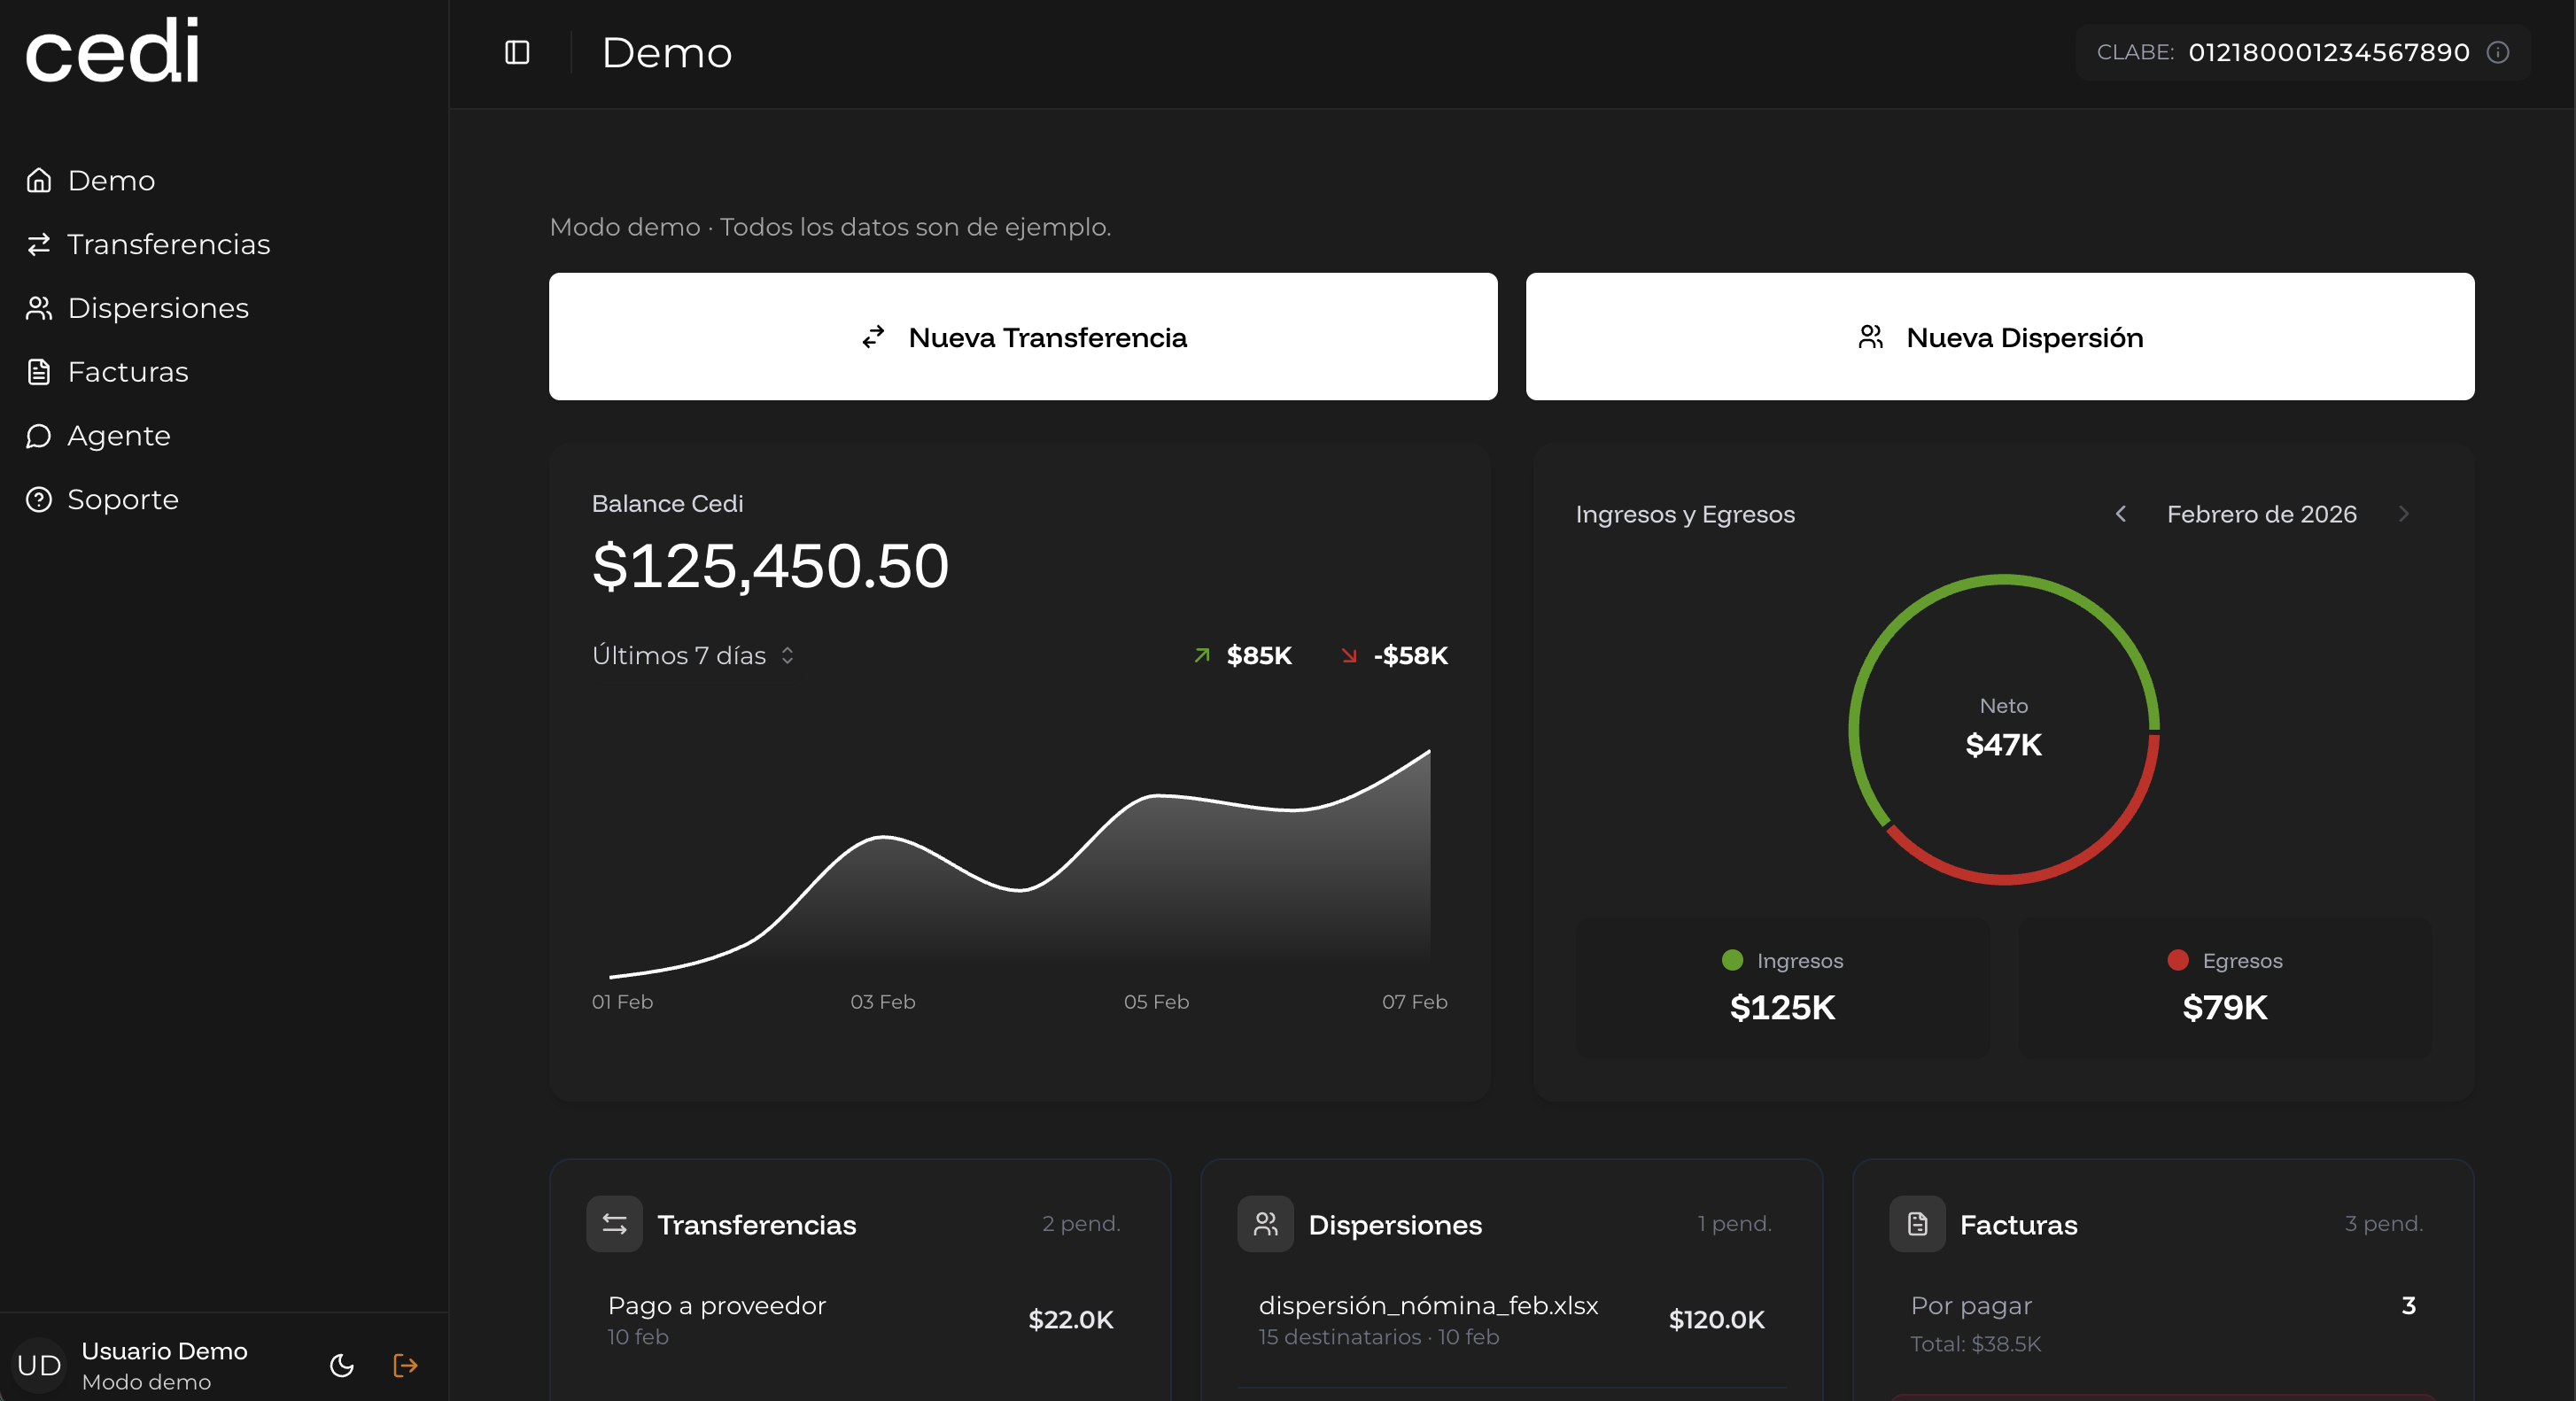This screenshot has width=2576, height=1401.
Task: Toggle the sidebar collapse icon
Action: (517, 52)
